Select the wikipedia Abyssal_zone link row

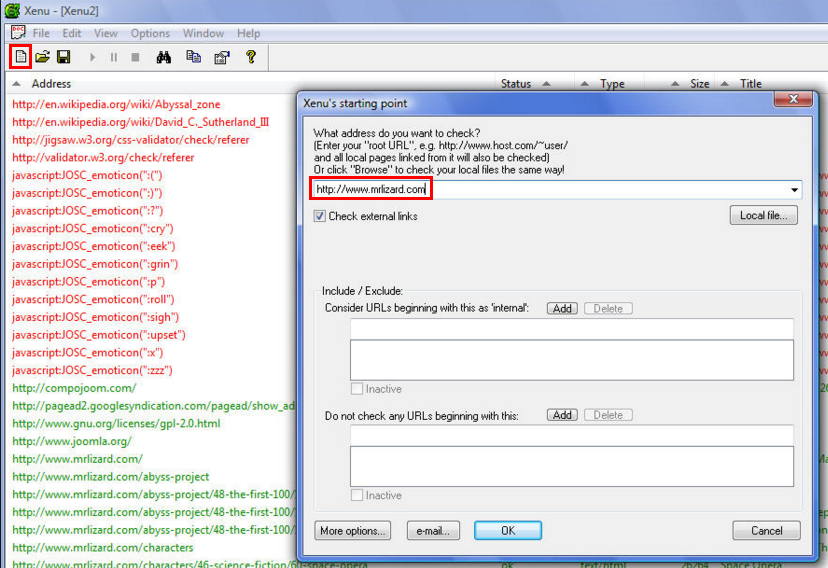[116, 104]
